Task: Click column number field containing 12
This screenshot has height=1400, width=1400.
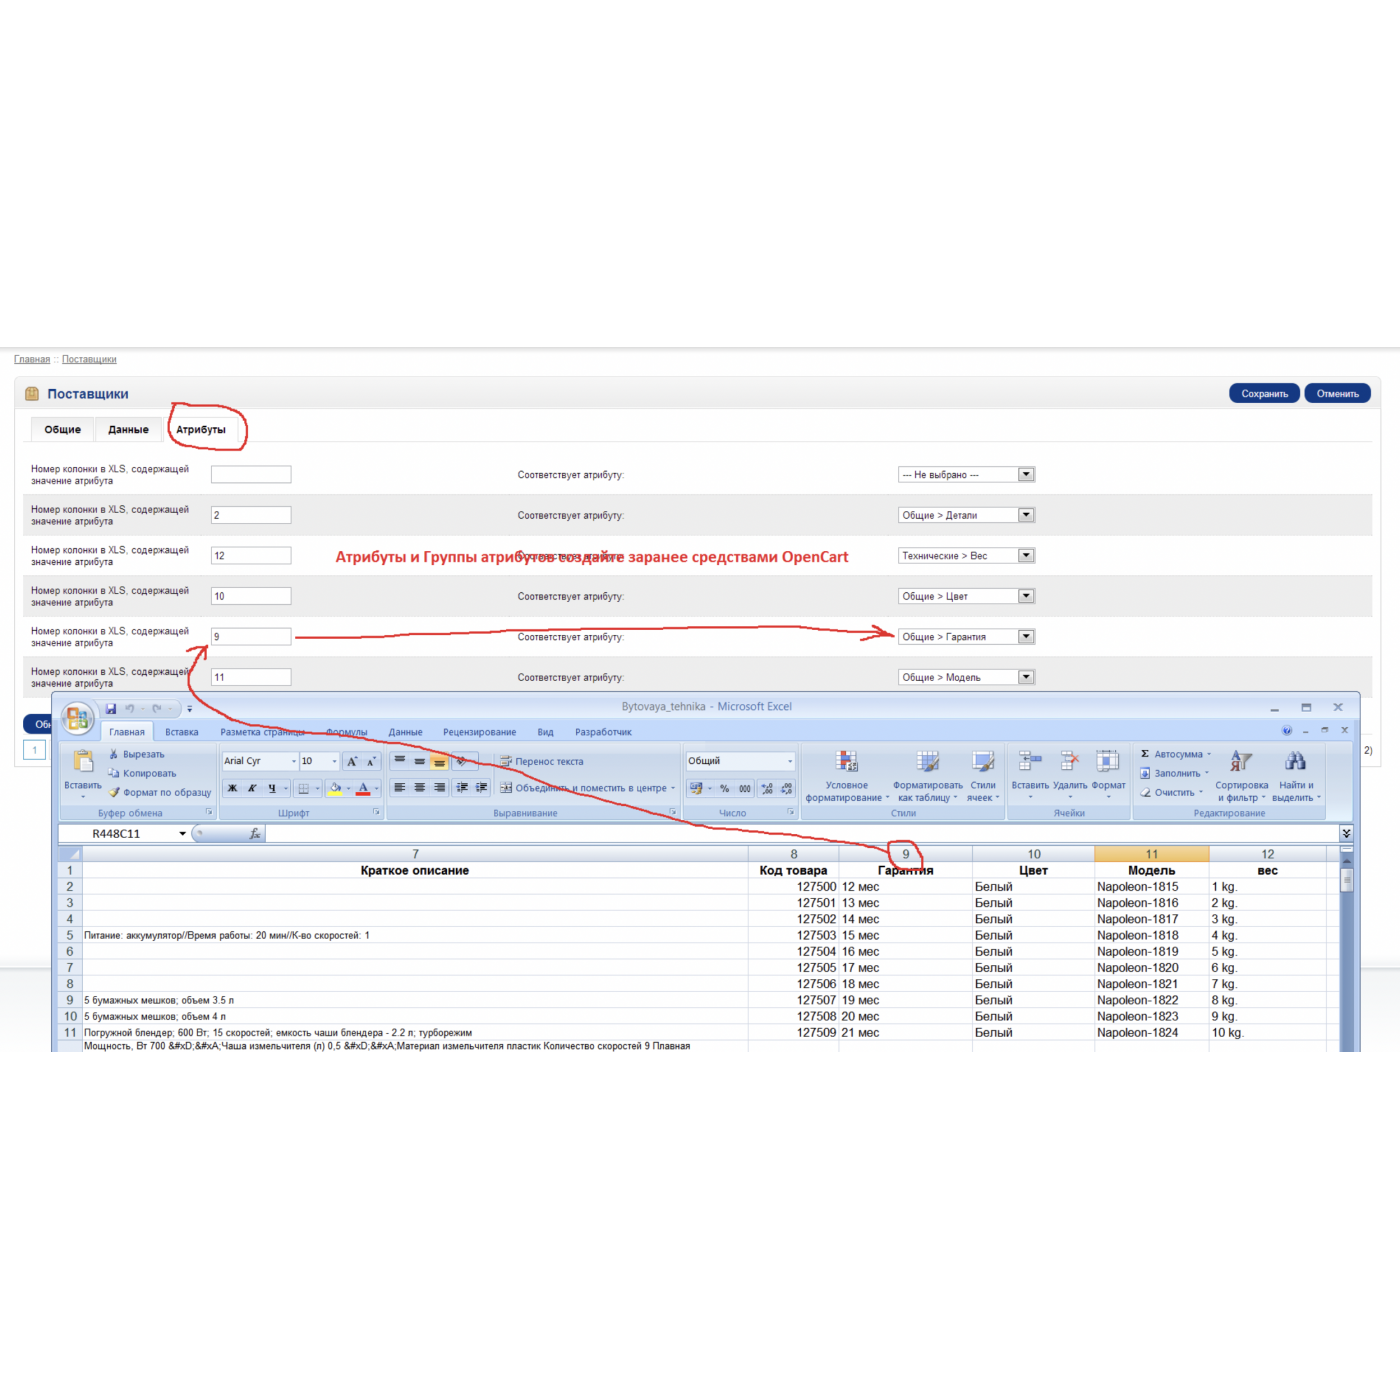Action: pyautogui.click(x=251, y=556)
